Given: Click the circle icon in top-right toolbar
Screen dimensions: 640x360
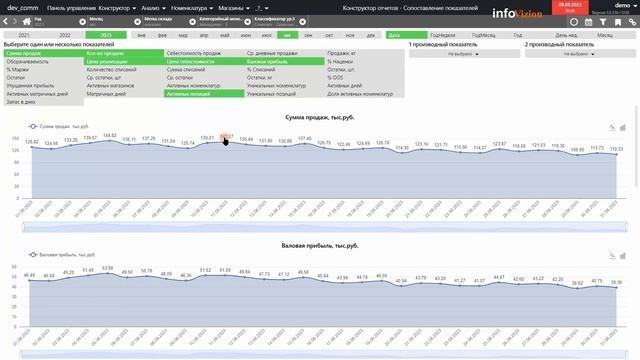Looking at the screenshot, I should (574, 22).
